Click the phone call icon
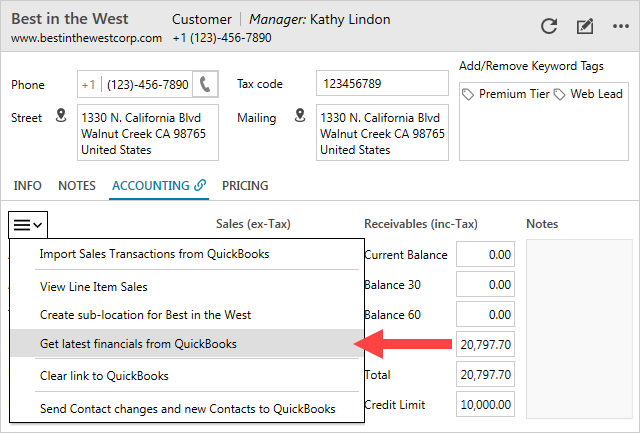The width and height of the screenshot is (640, 433). point(206,85)
